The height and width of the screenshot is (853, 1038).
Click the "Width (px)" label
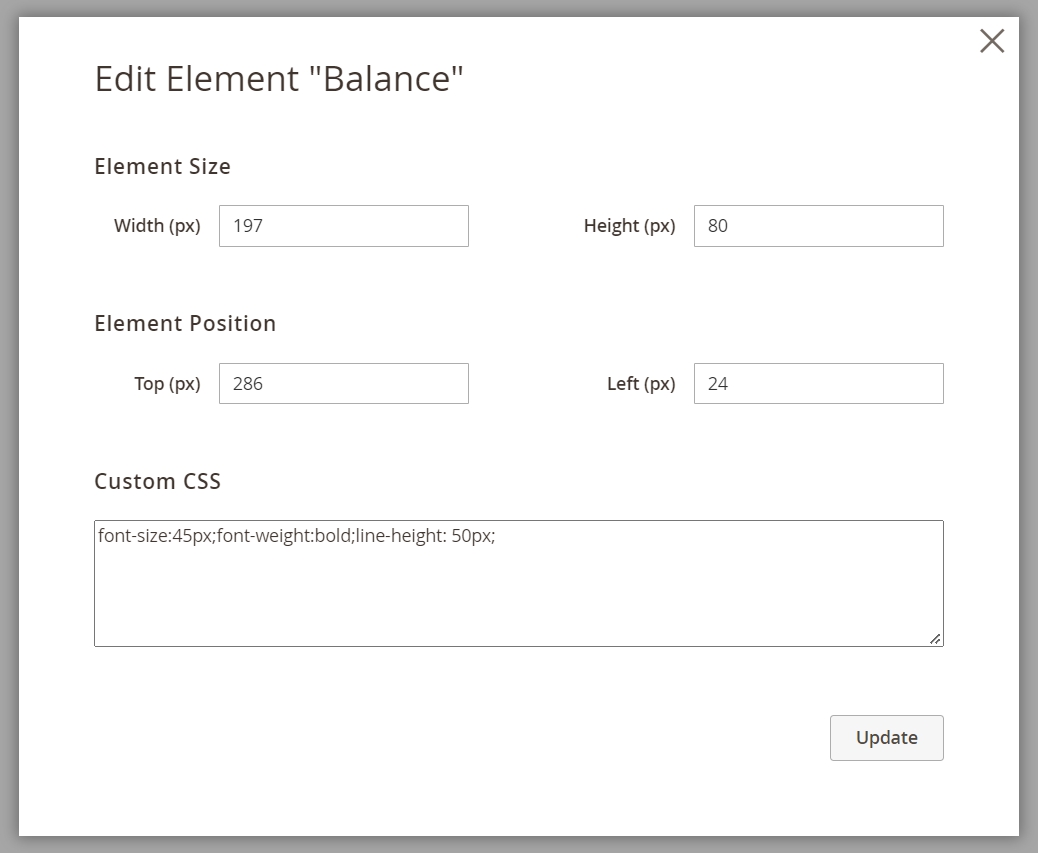(x=157, y=226)
